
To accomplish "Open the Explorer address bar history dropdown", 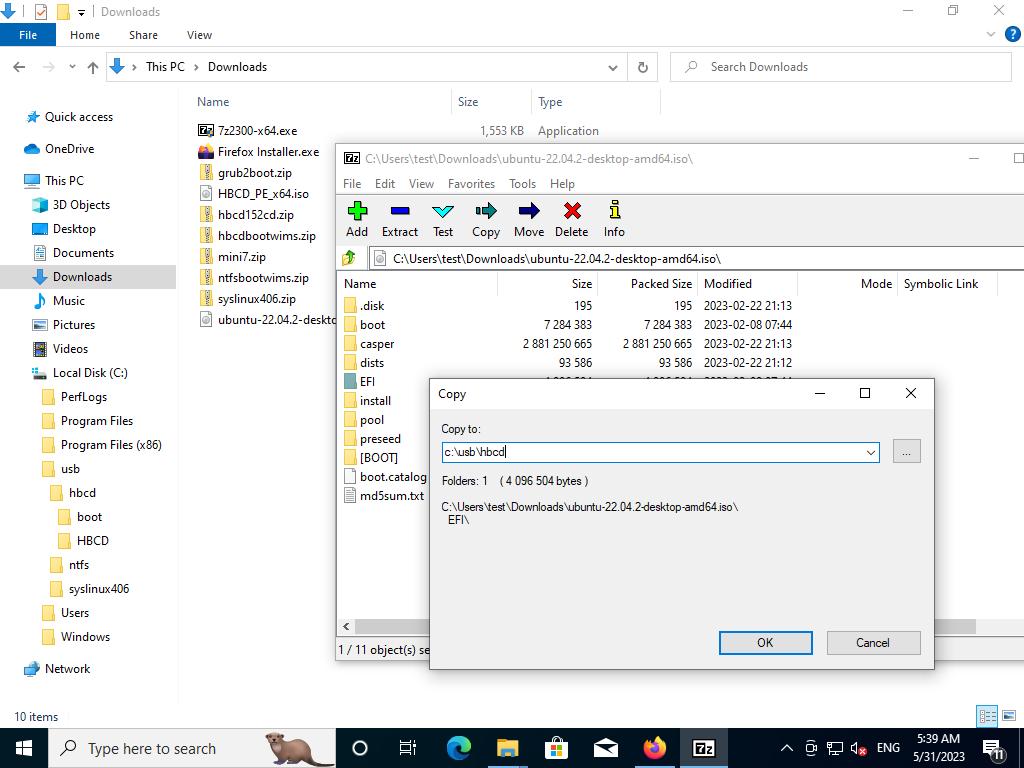I will click(612, 67).
